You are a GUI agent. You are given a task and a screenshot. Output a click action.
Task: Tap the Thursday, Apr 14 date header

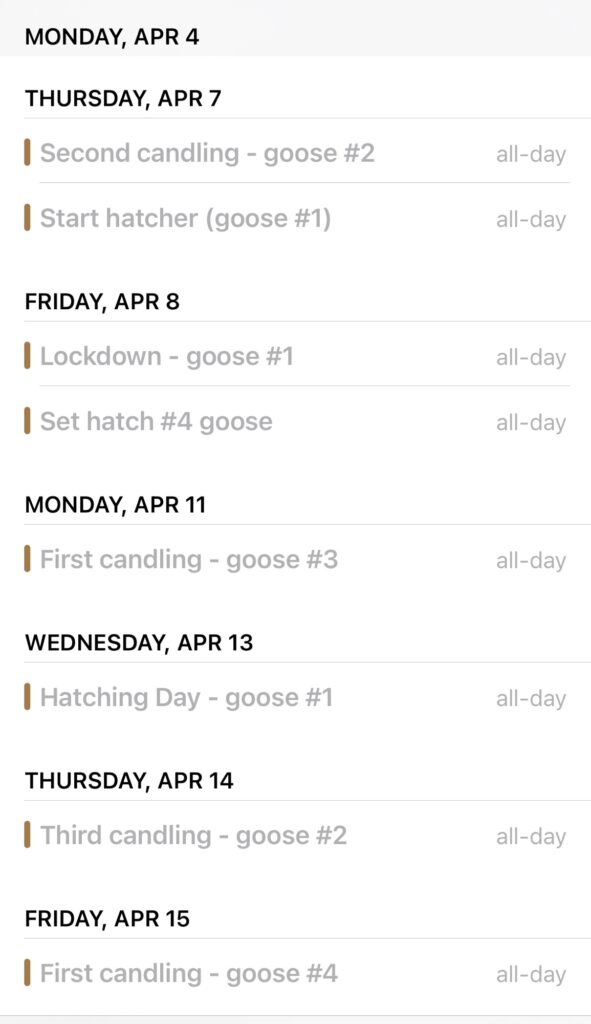(x=129, y=780)
